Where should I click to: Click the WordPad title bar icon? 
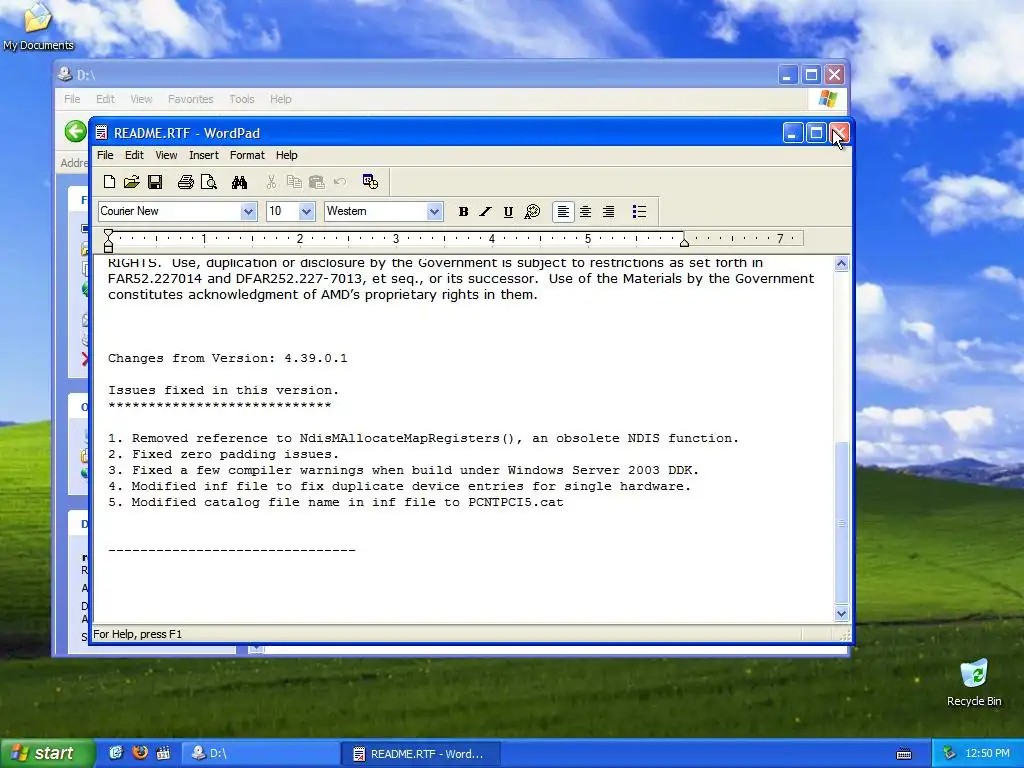[101, 133]
